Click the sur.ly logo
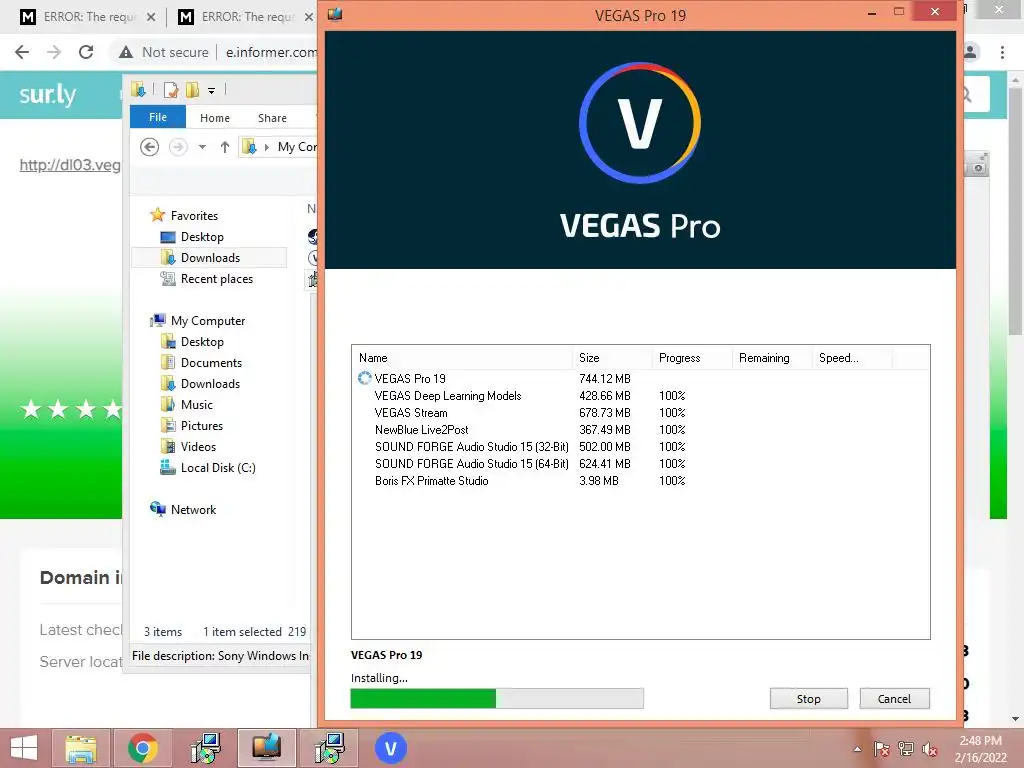The width and height of the screenshot is (1024, 768). click(47, 95)
